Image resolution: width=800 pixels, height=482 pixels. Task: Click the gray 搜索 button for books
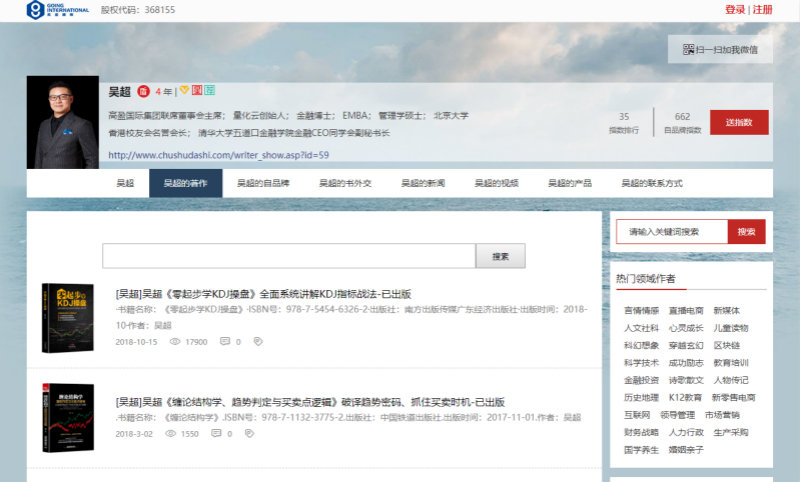click(500, 256)
